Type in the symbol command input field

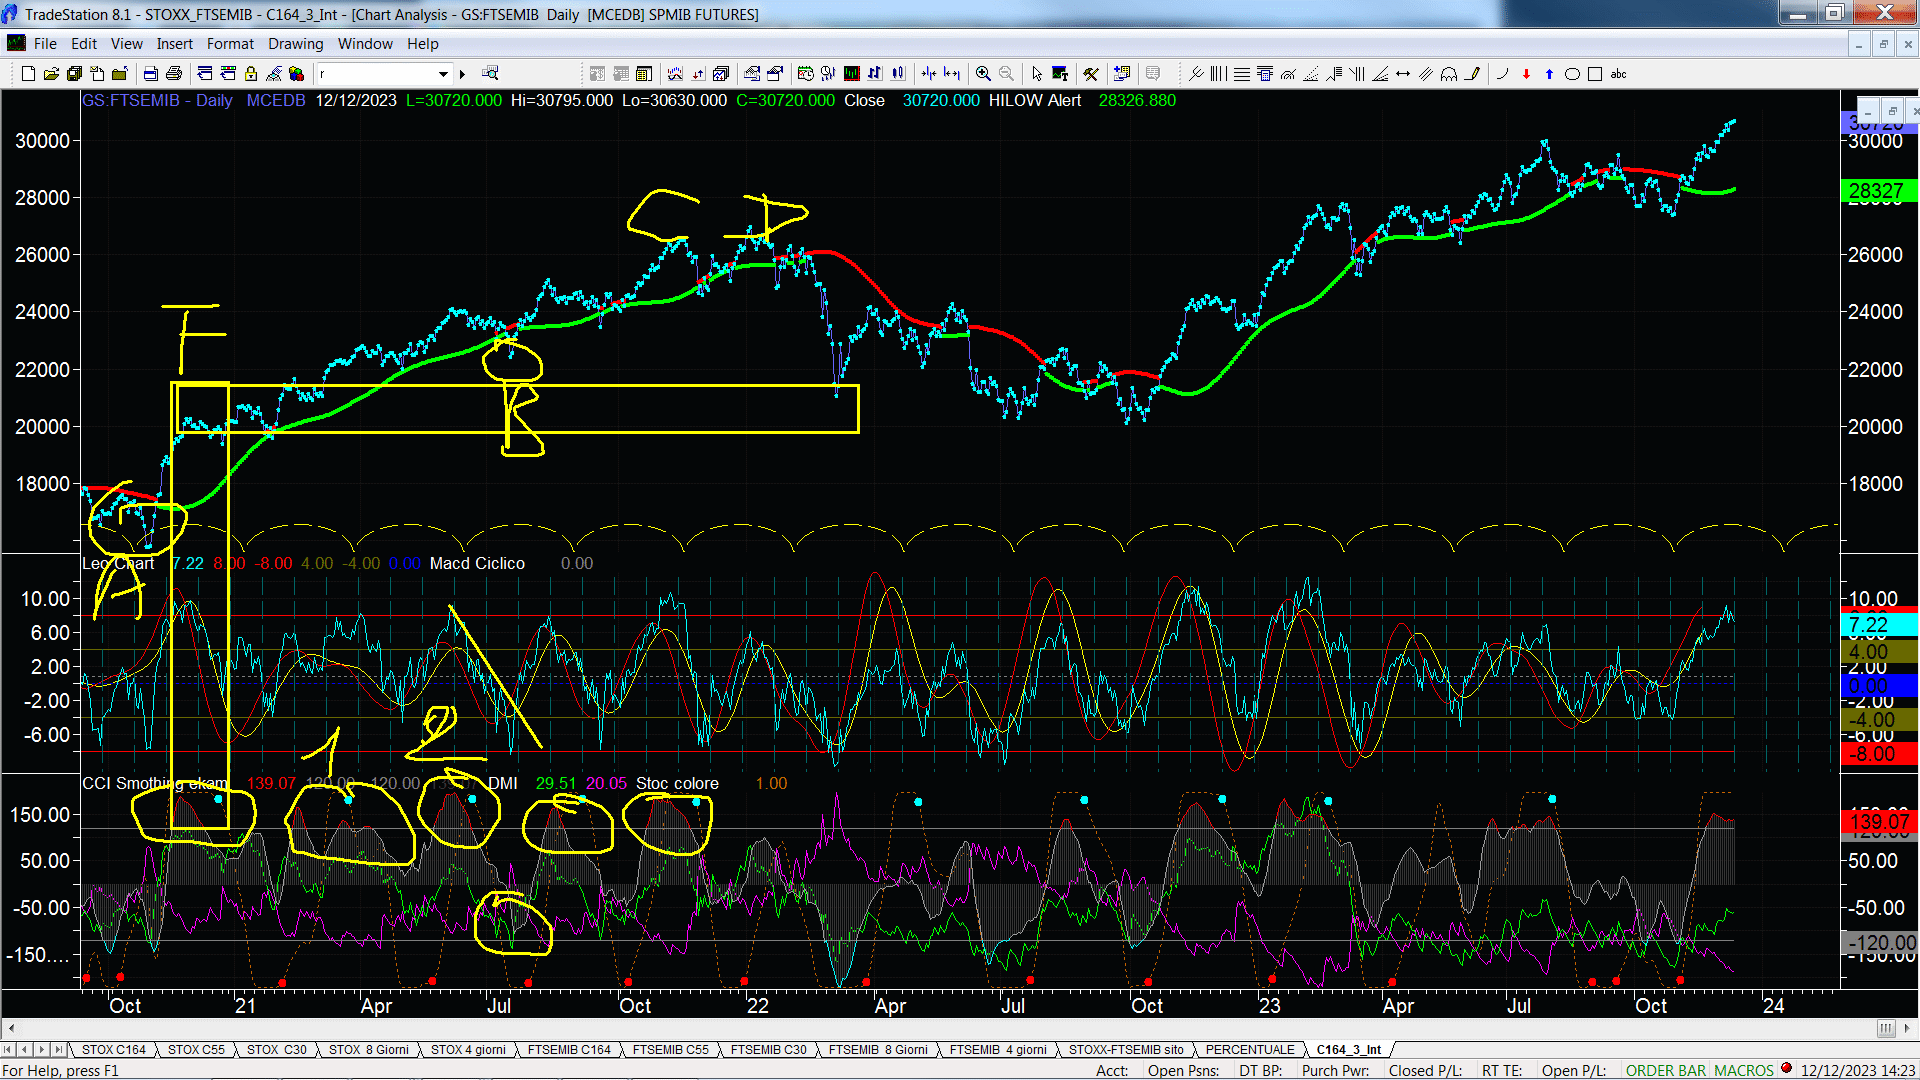click(x=376, y=74)
